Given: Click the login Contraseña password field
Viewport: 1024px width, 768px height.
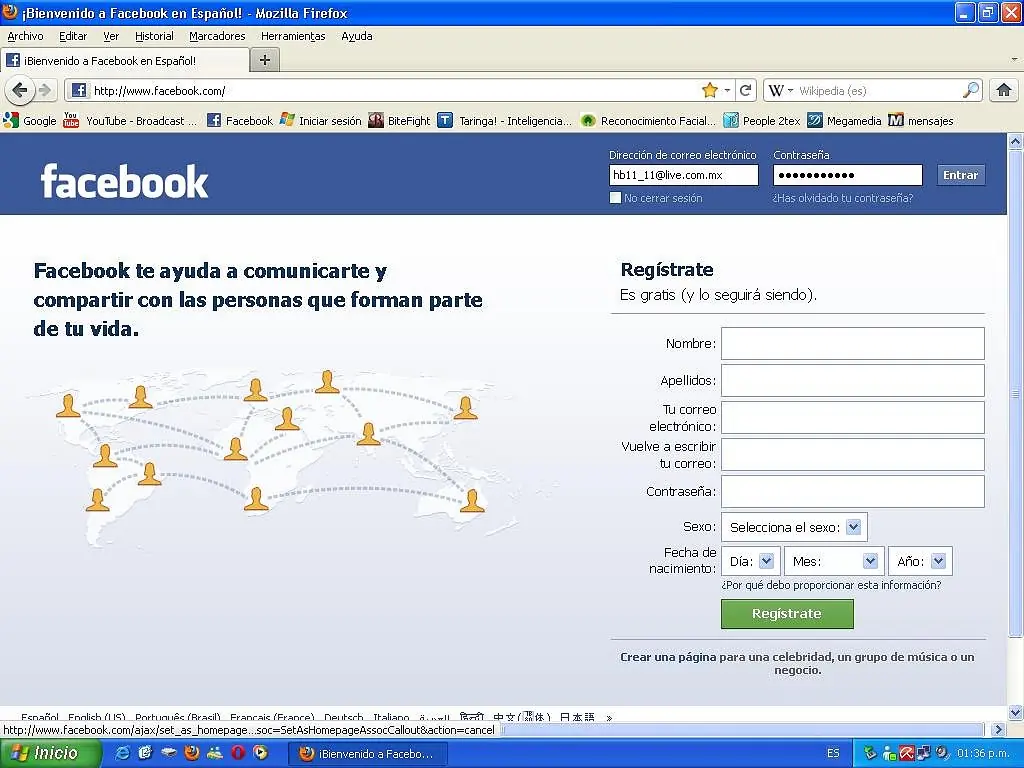Looking at the screenshot, I should click(x=848, y=175).
